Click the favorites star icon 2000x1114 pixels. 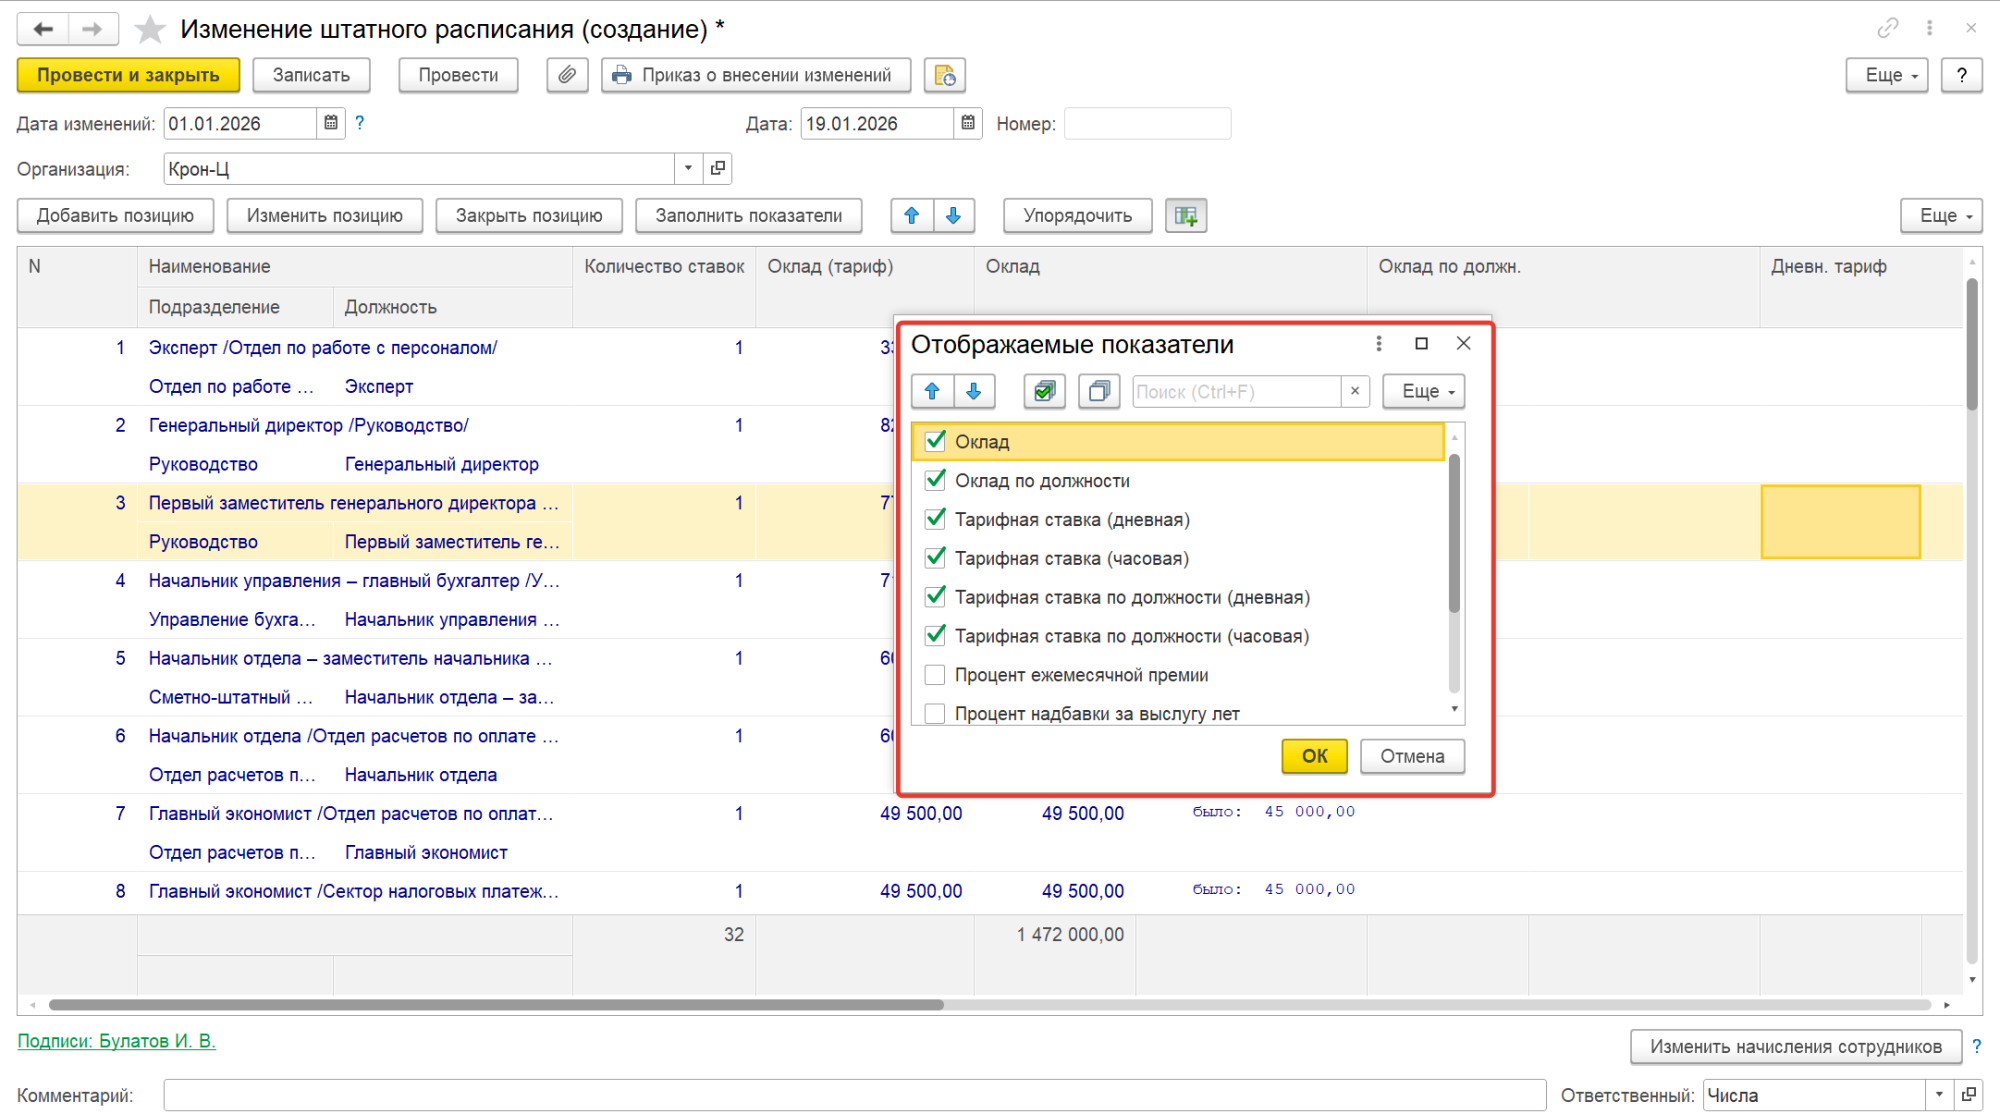point(150,29)
